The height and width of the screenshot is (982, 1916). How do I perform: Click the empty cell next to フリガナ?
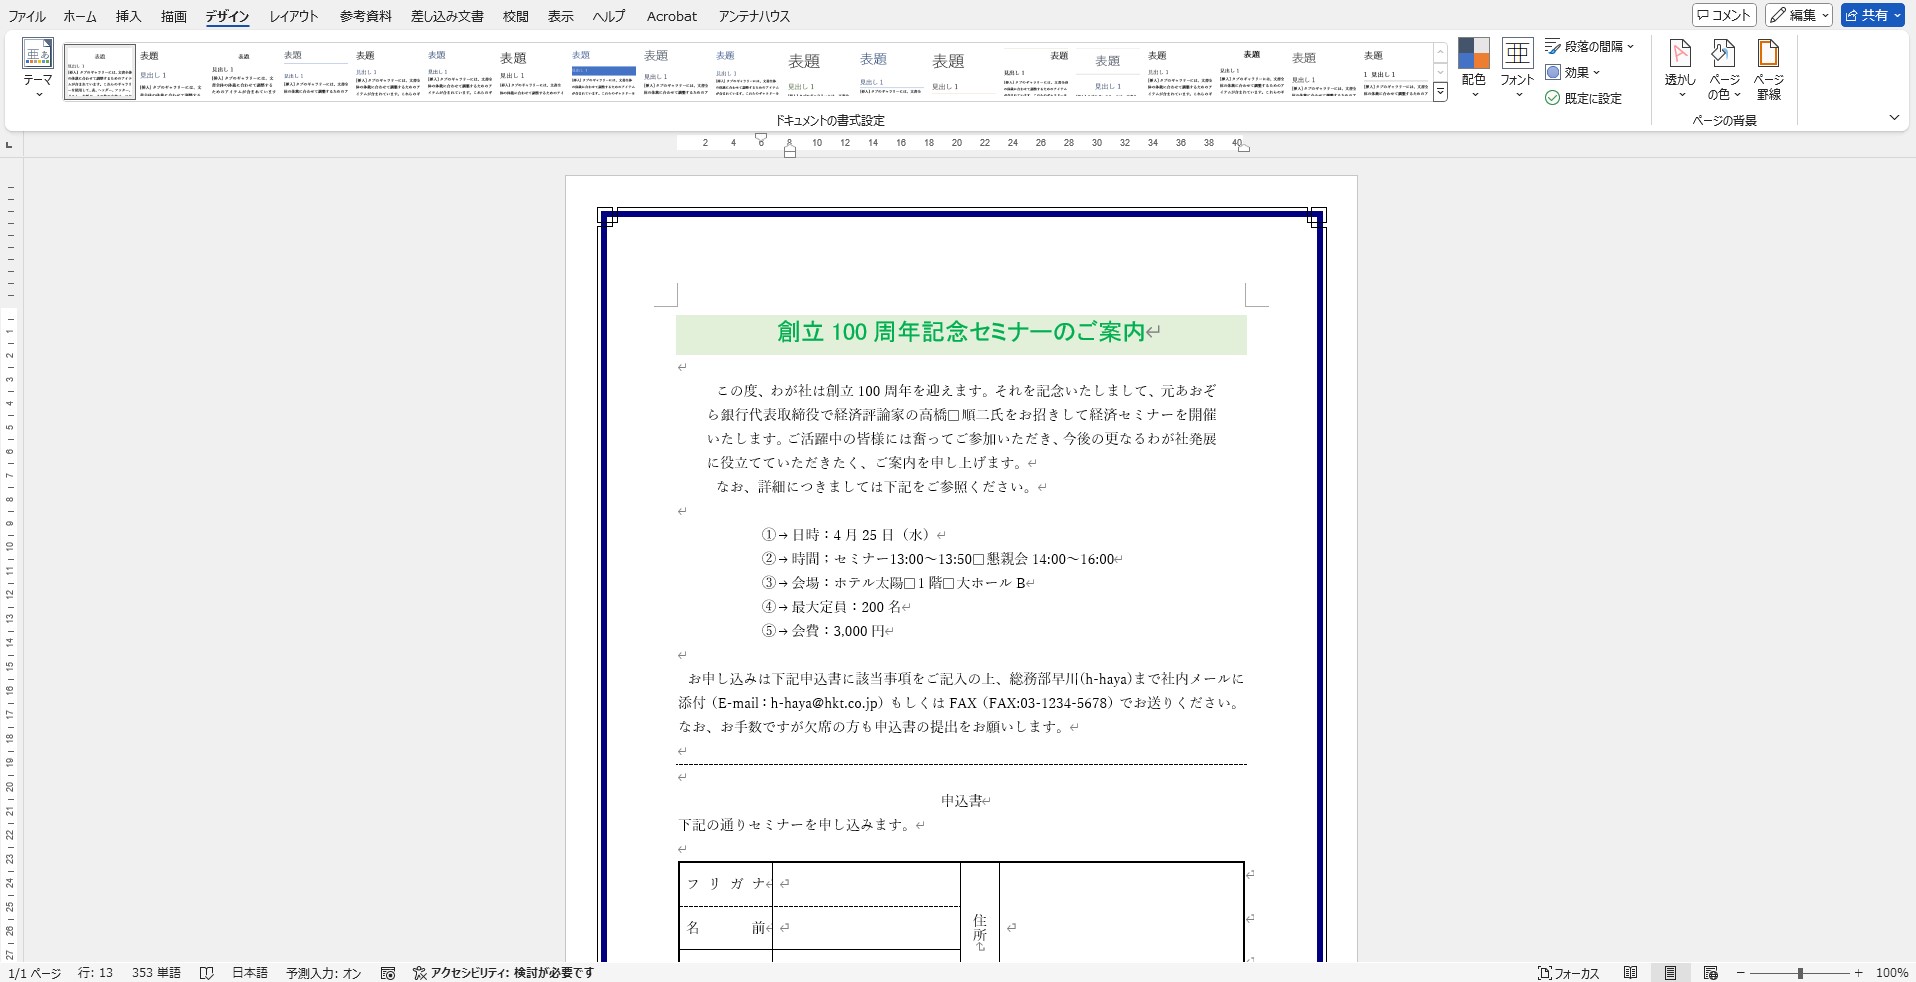[x=866, y=884]
